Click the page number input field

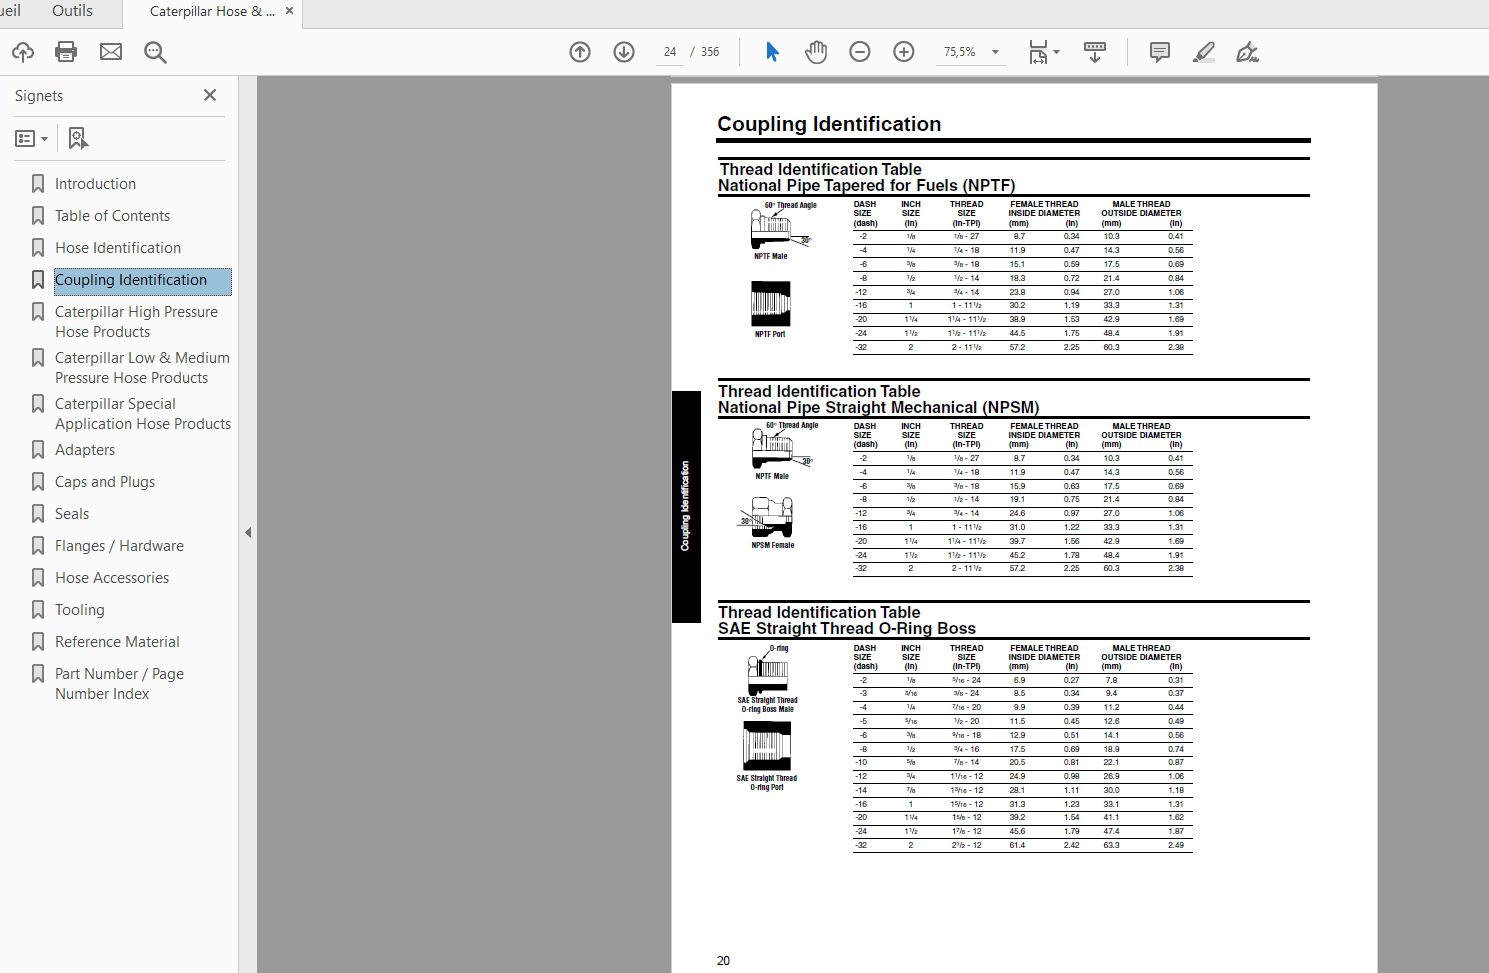(x=670, y=52)
